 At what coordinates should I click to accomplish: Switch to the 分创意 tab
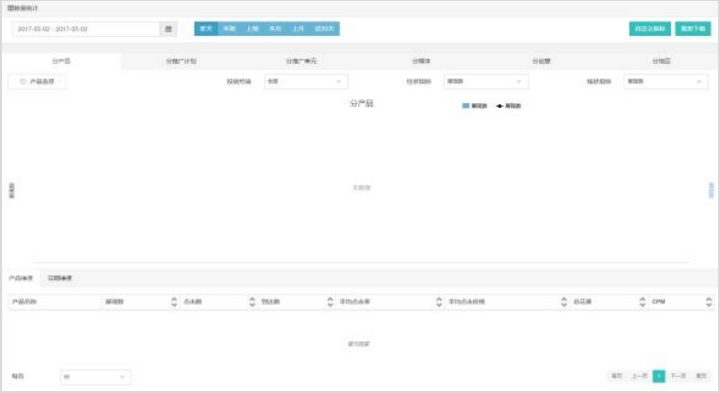tap(541, 61)
